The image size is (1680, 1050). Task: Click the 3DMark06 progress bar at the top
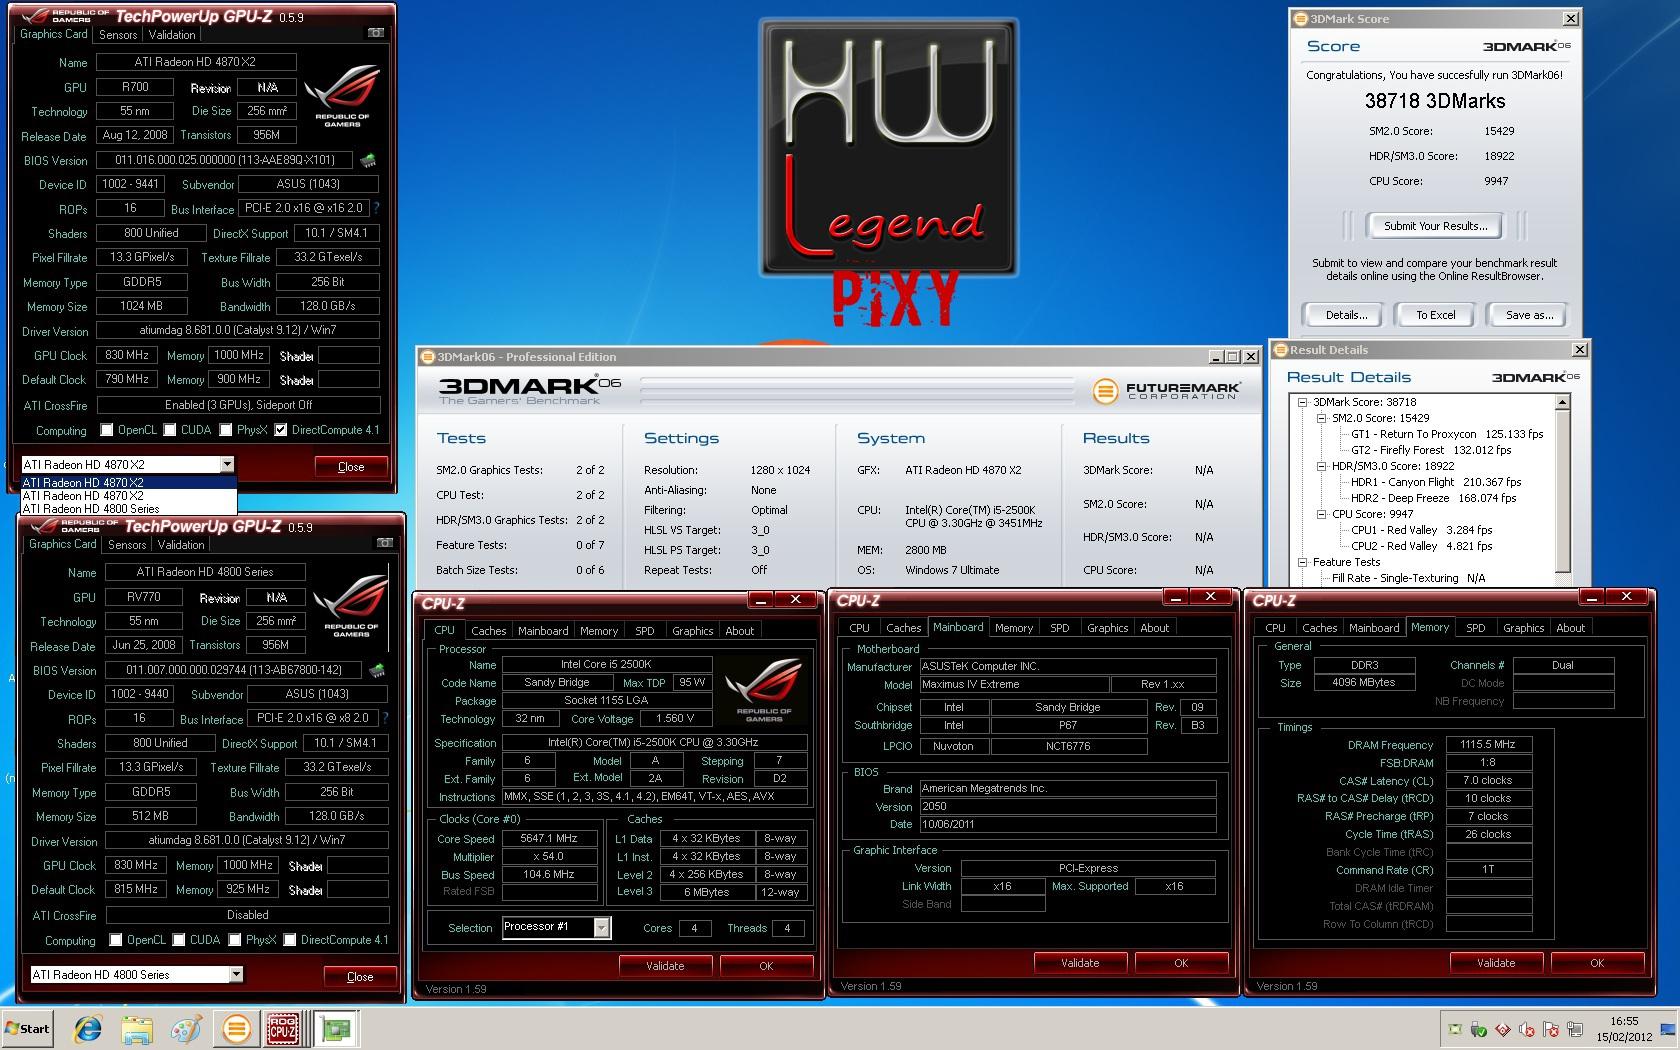point(856,390)
